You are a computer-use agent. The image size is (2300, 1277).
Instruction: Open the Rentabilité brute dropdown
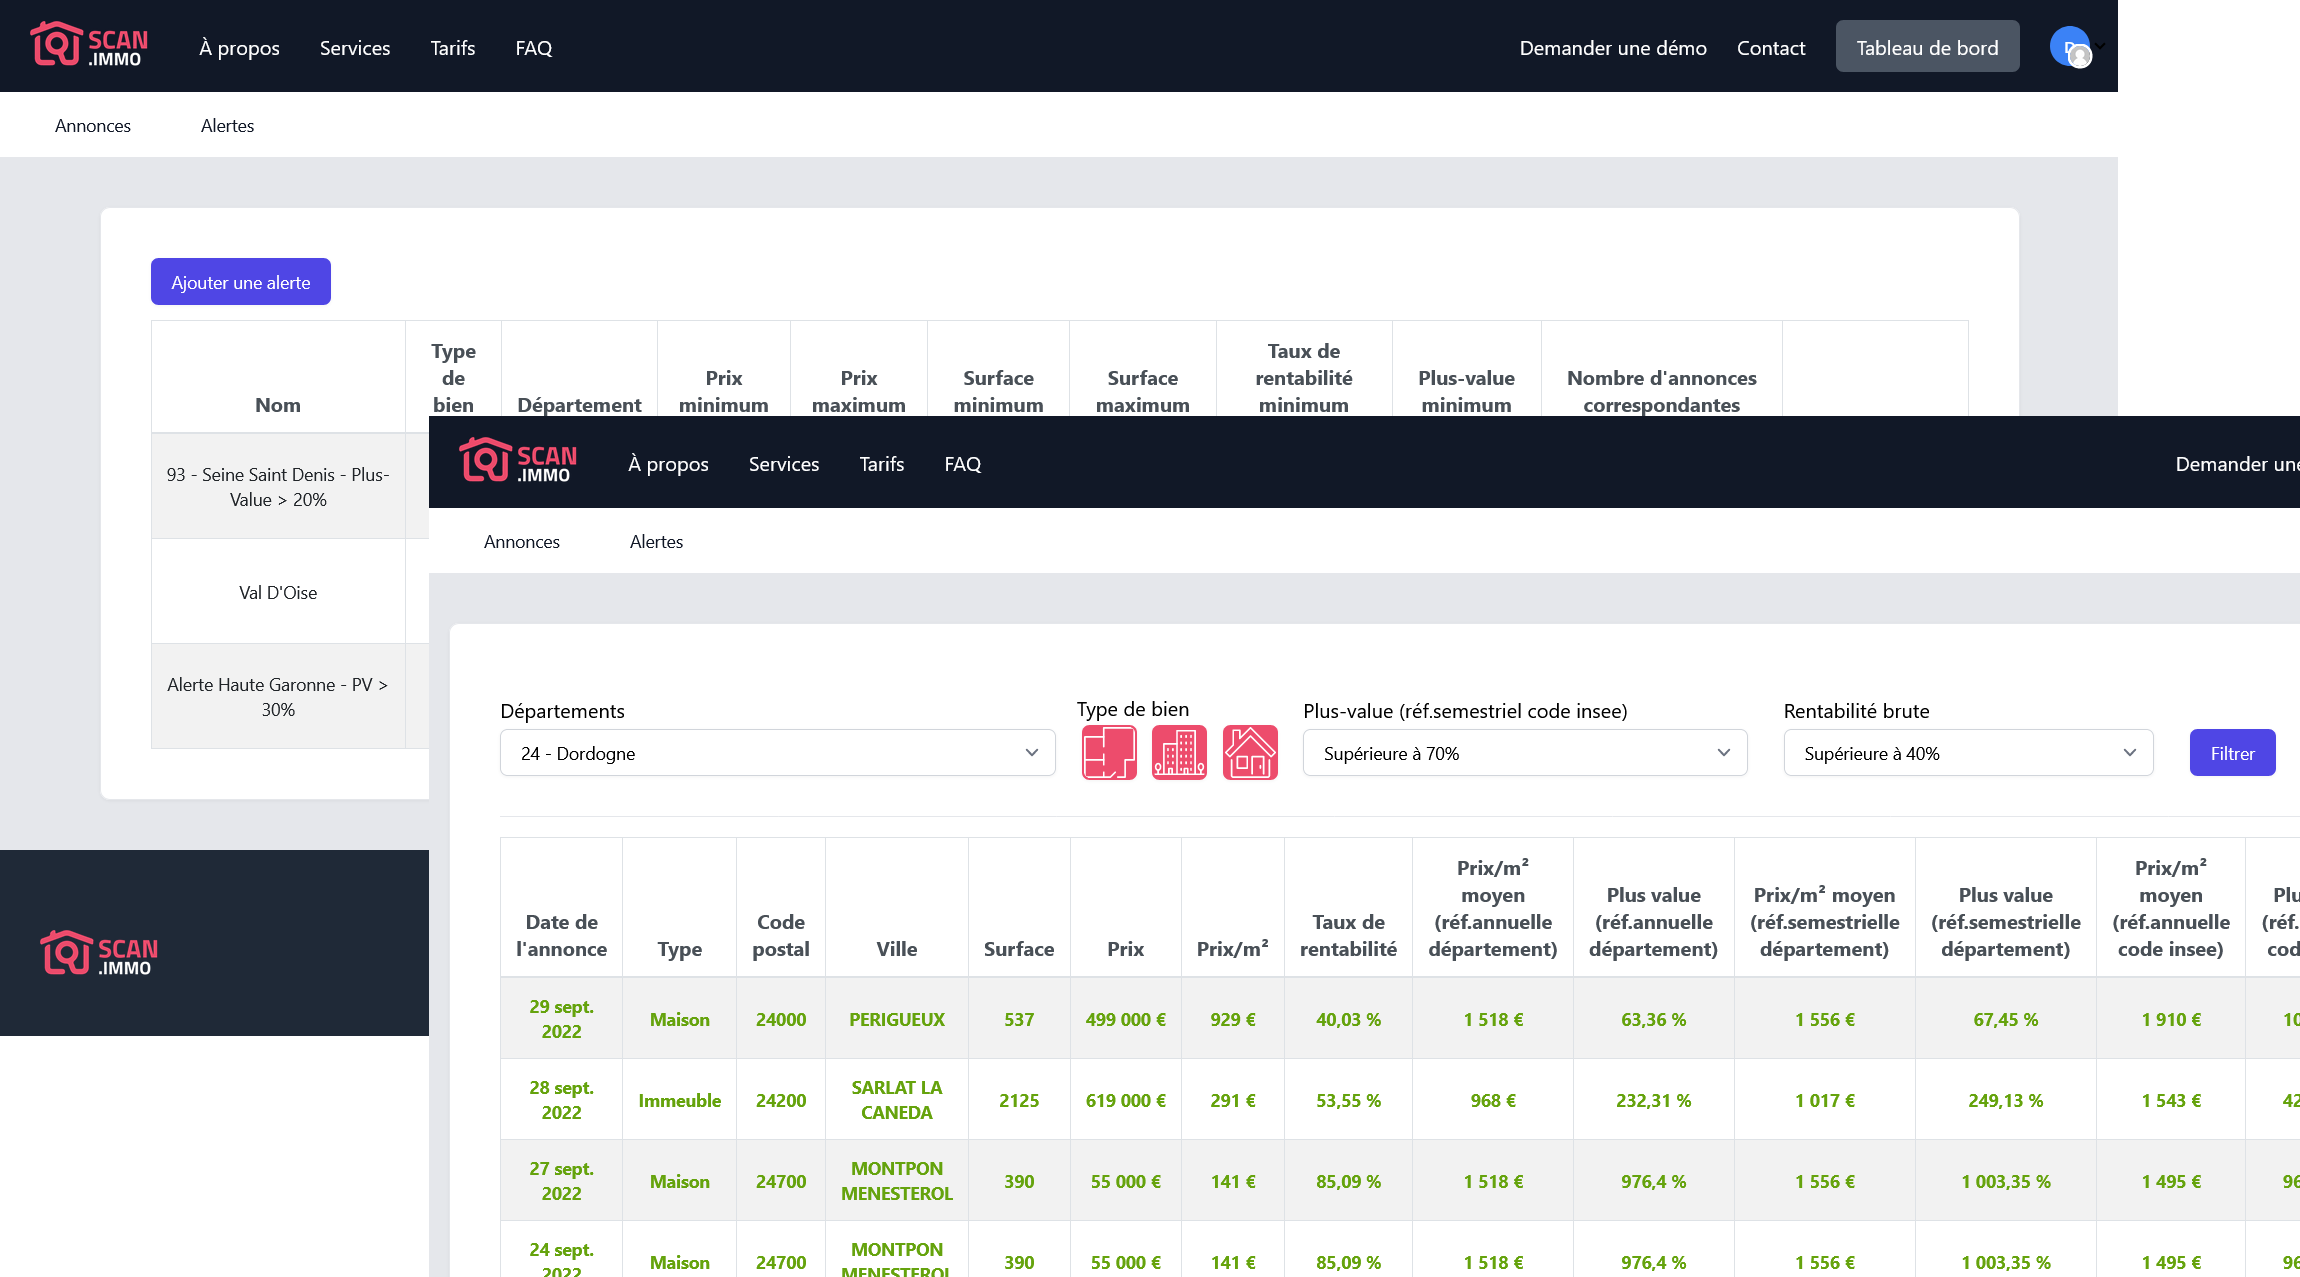click(x=1966, y=752)
